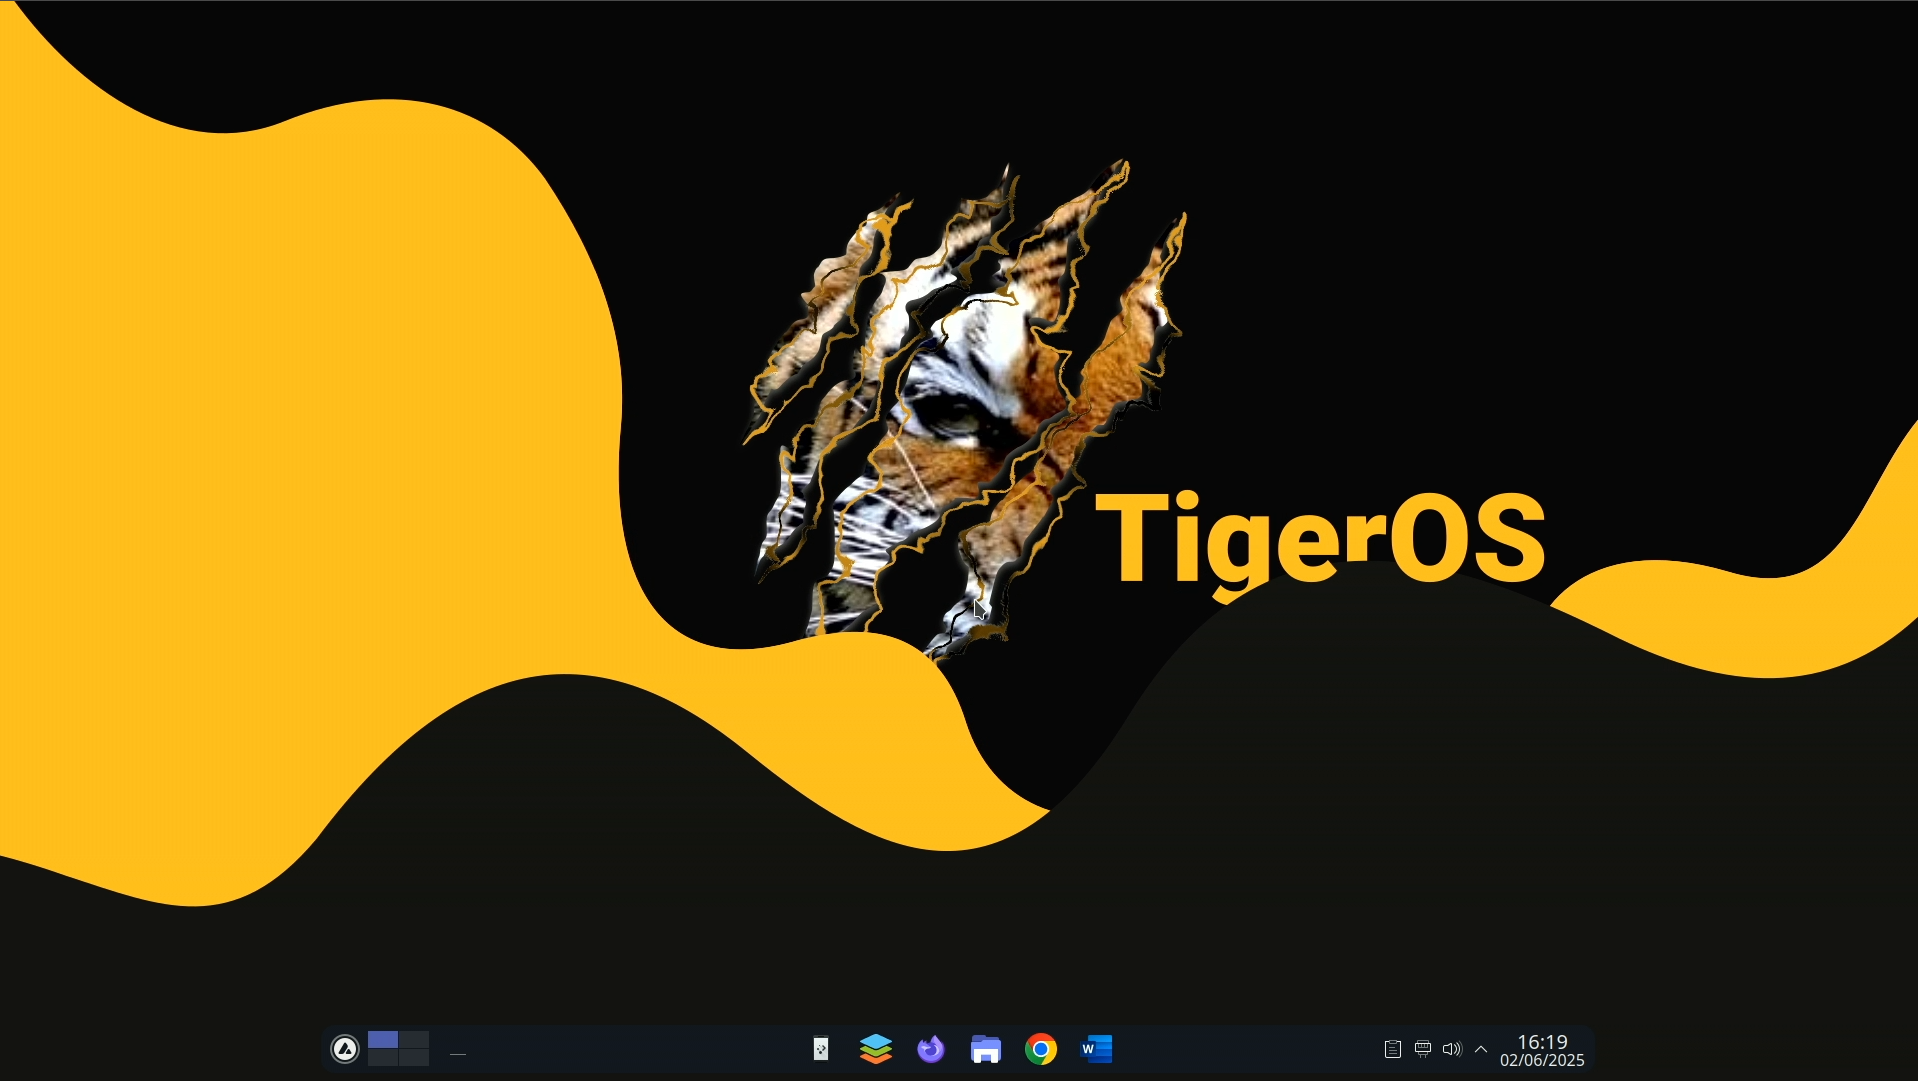Open the TigerOS application launcher
Screen dimensions: 1918x1081
point(345,1049)
